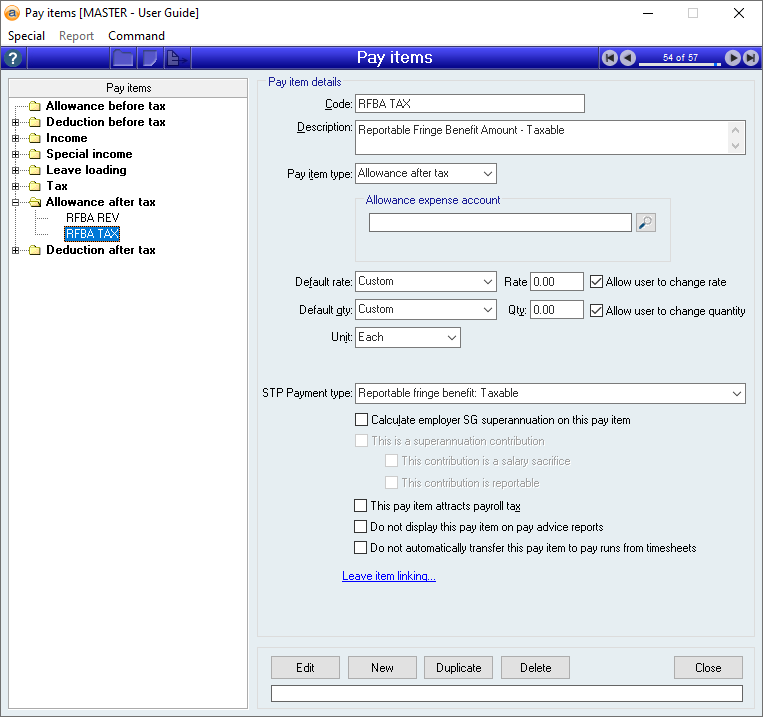Go to the previous record

click(627, 58)
